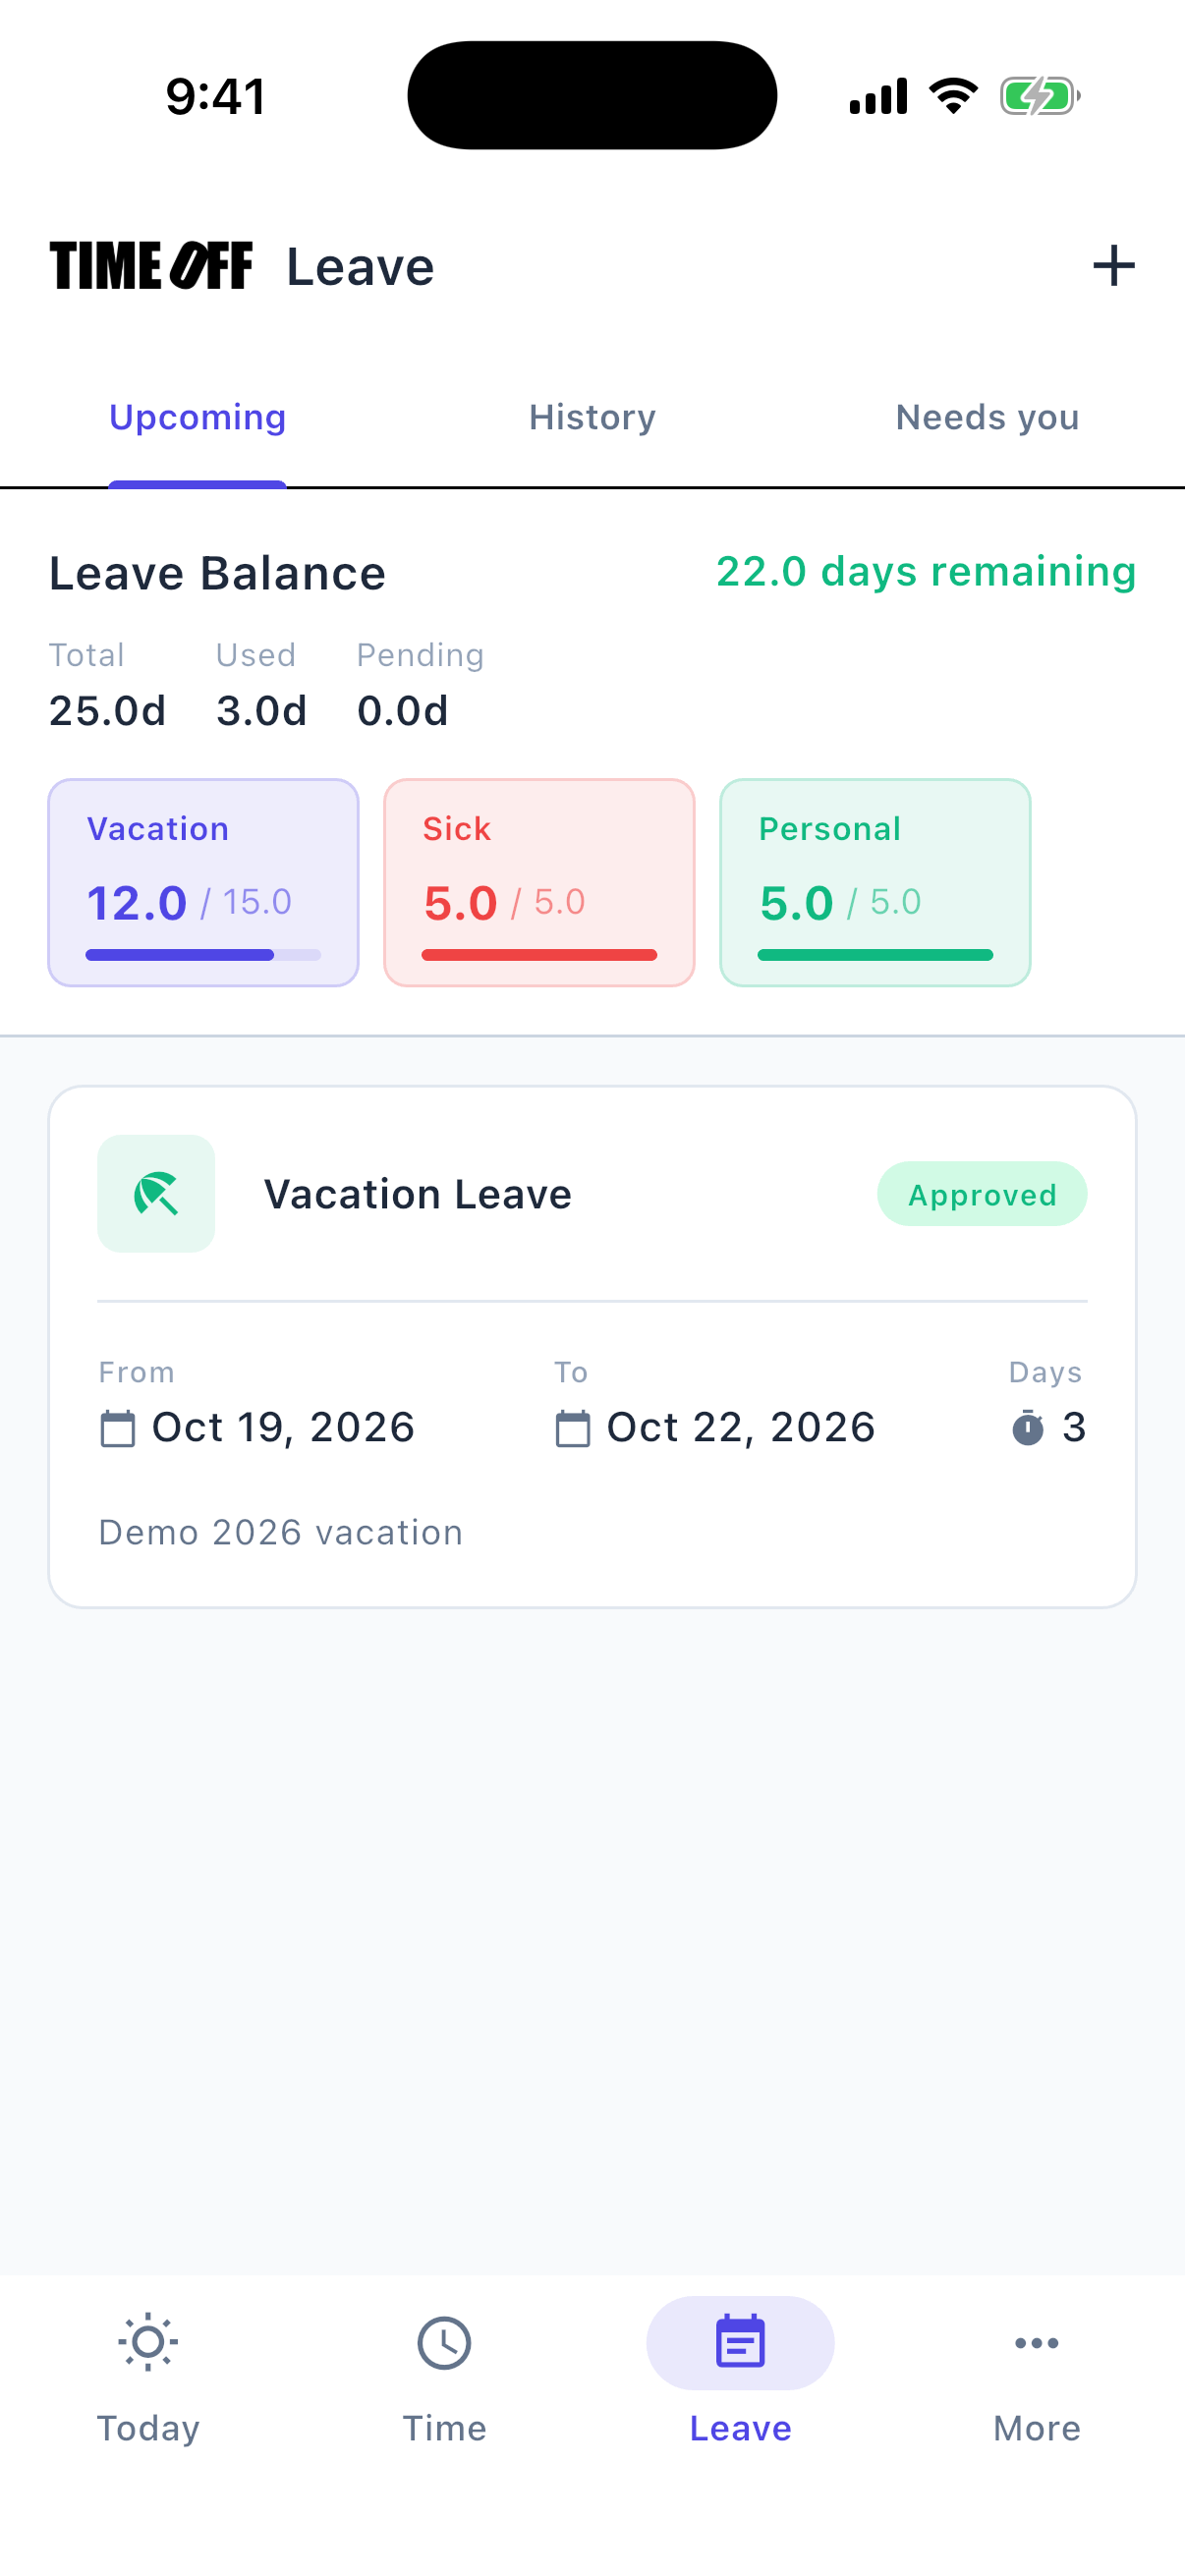Image resolution: width=1185 pixels, height=2576 pixels.
Task: Open the Time clock icon tab
Action: point(444,2342)
